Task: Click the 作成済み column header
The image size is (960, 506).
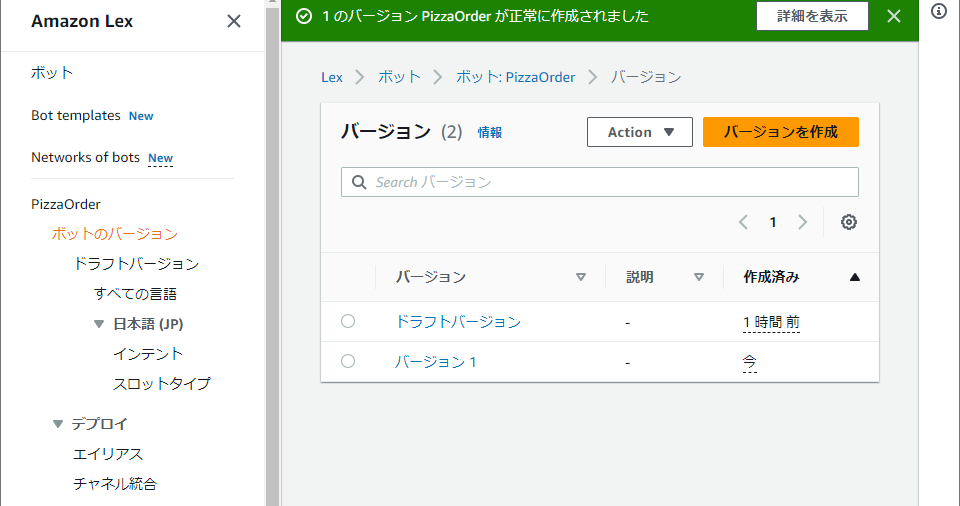Action: click(x=771, y=278)
